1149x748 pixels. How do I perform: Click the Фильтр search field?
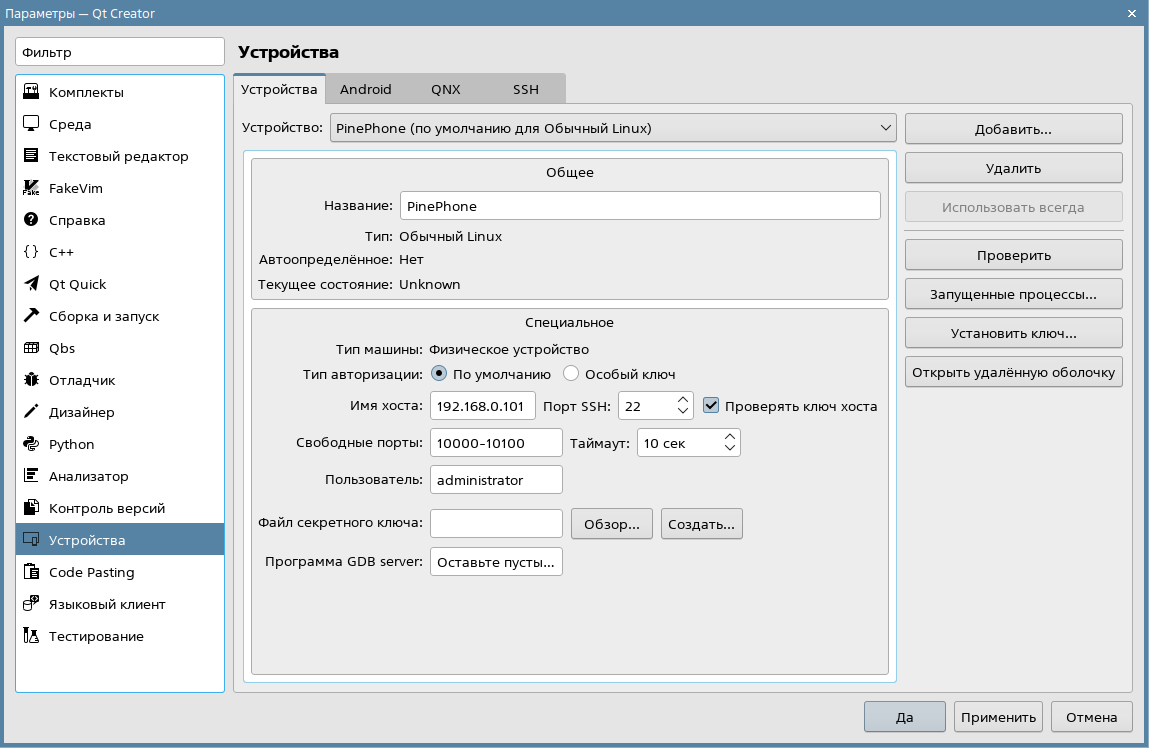(121, 52)
